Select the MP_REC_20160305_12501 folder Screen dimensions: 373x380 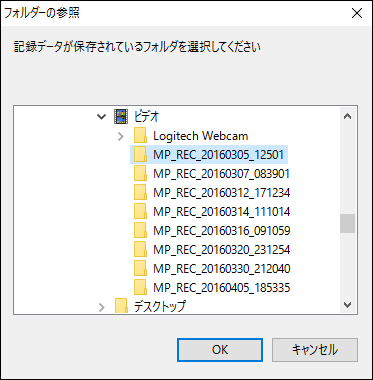(209, 155)
